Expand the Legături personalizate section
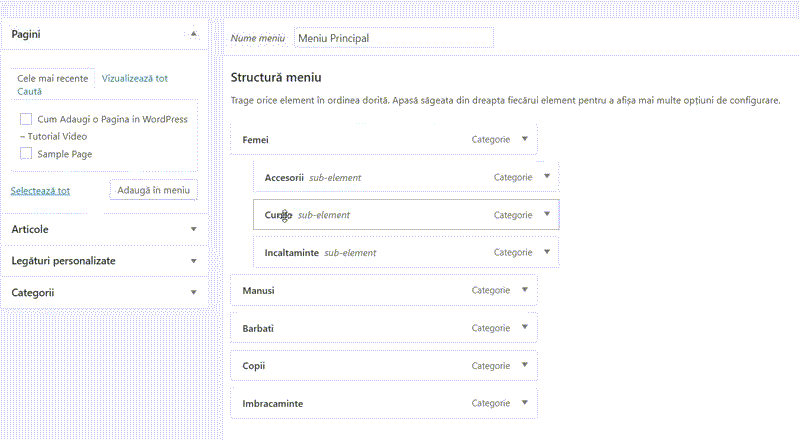 click(193, 260)
